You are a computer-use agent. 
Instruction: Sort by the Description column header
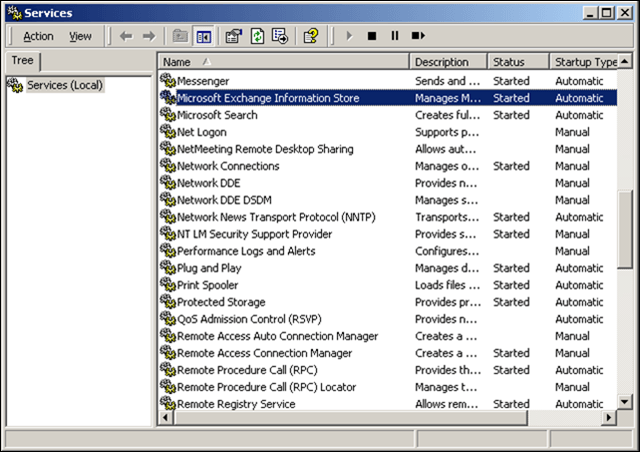(x=448, y=62)
